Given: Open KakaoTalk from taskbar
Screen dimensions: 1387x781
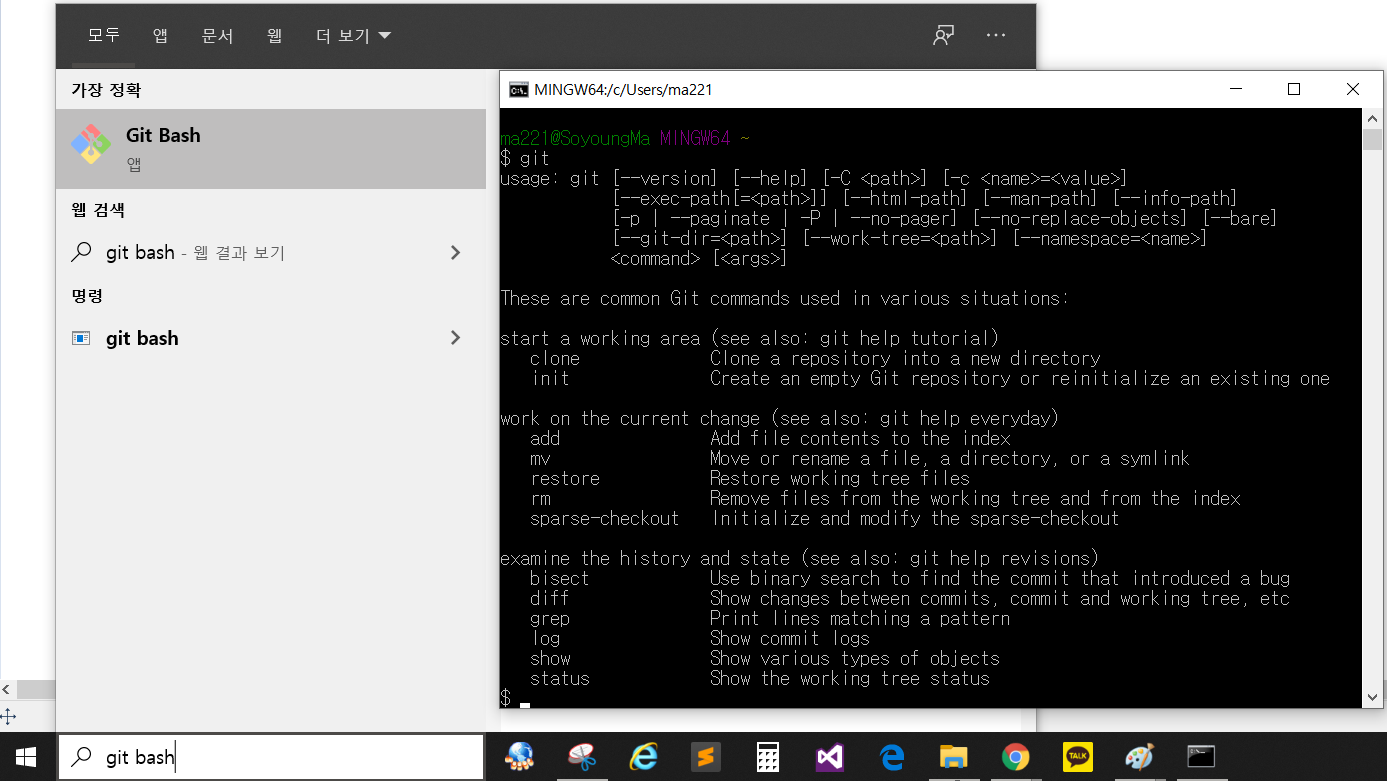Looking at the screenshot, I should 1078,757.
